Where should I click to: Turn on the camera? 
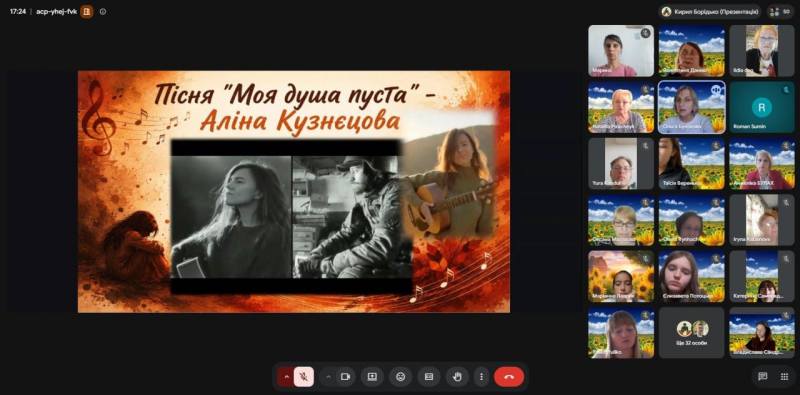345,377
